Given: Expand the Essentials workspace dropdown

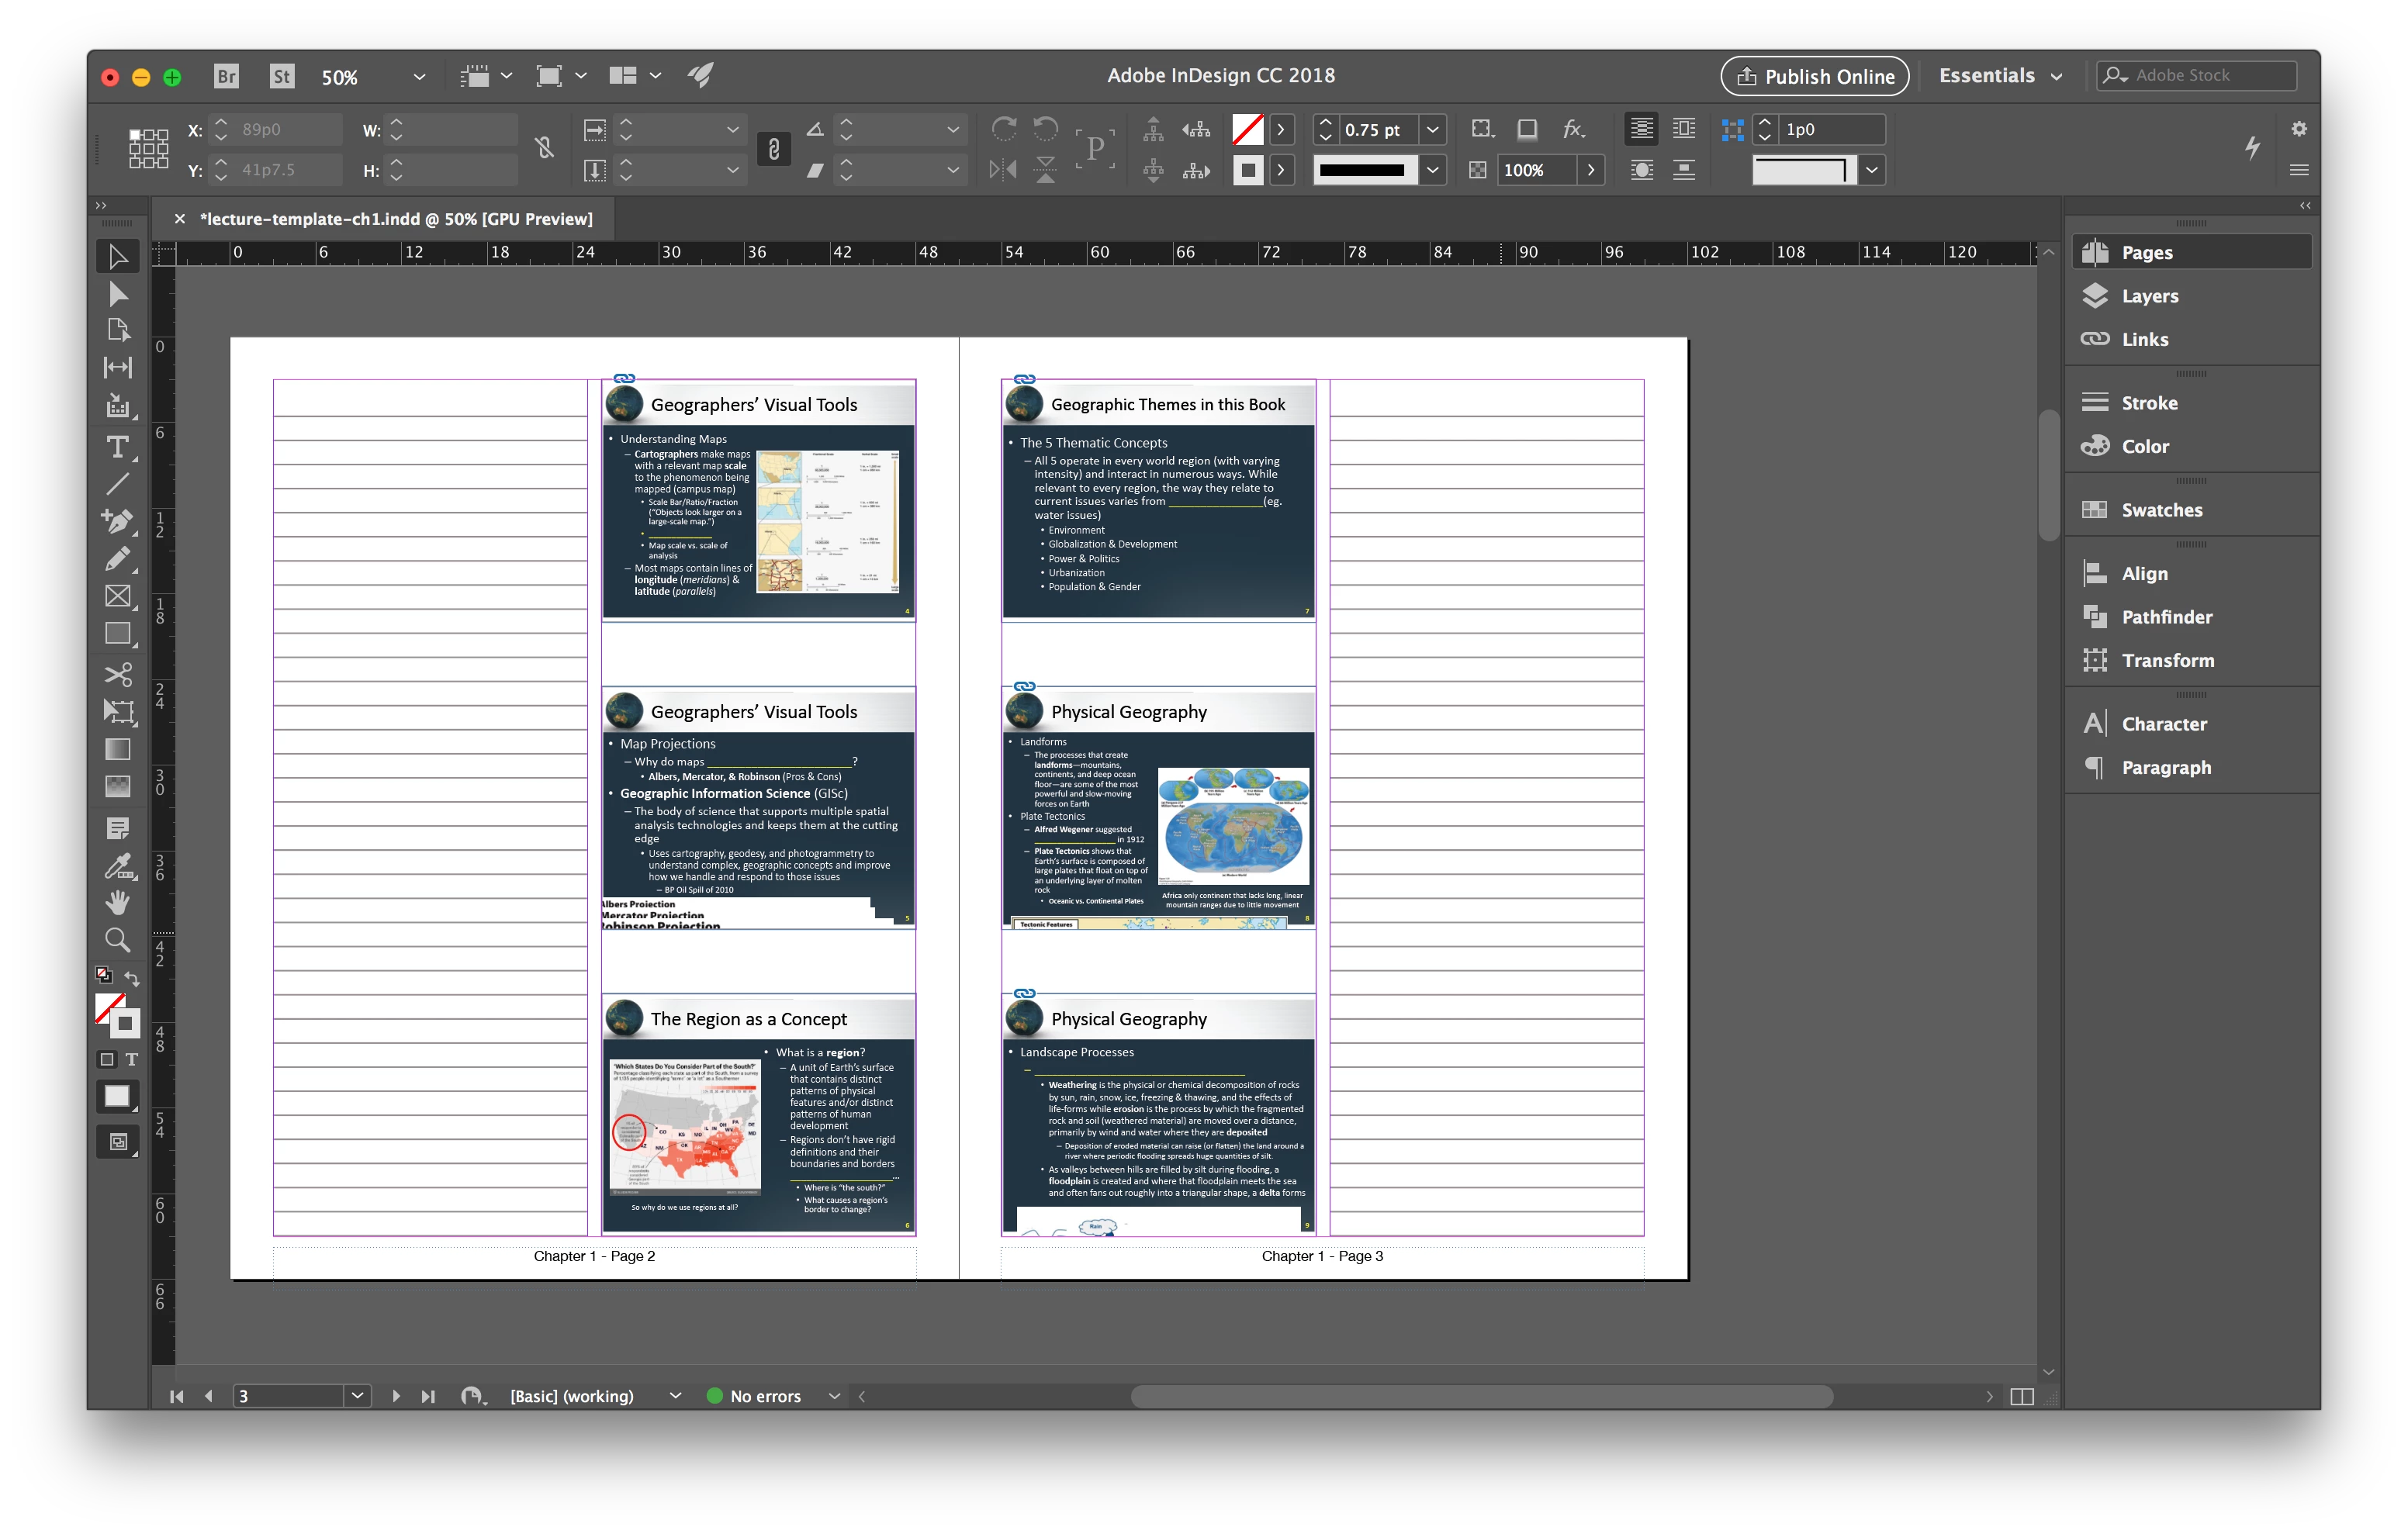Looking at the screenshot, I should pos(2056,77).
